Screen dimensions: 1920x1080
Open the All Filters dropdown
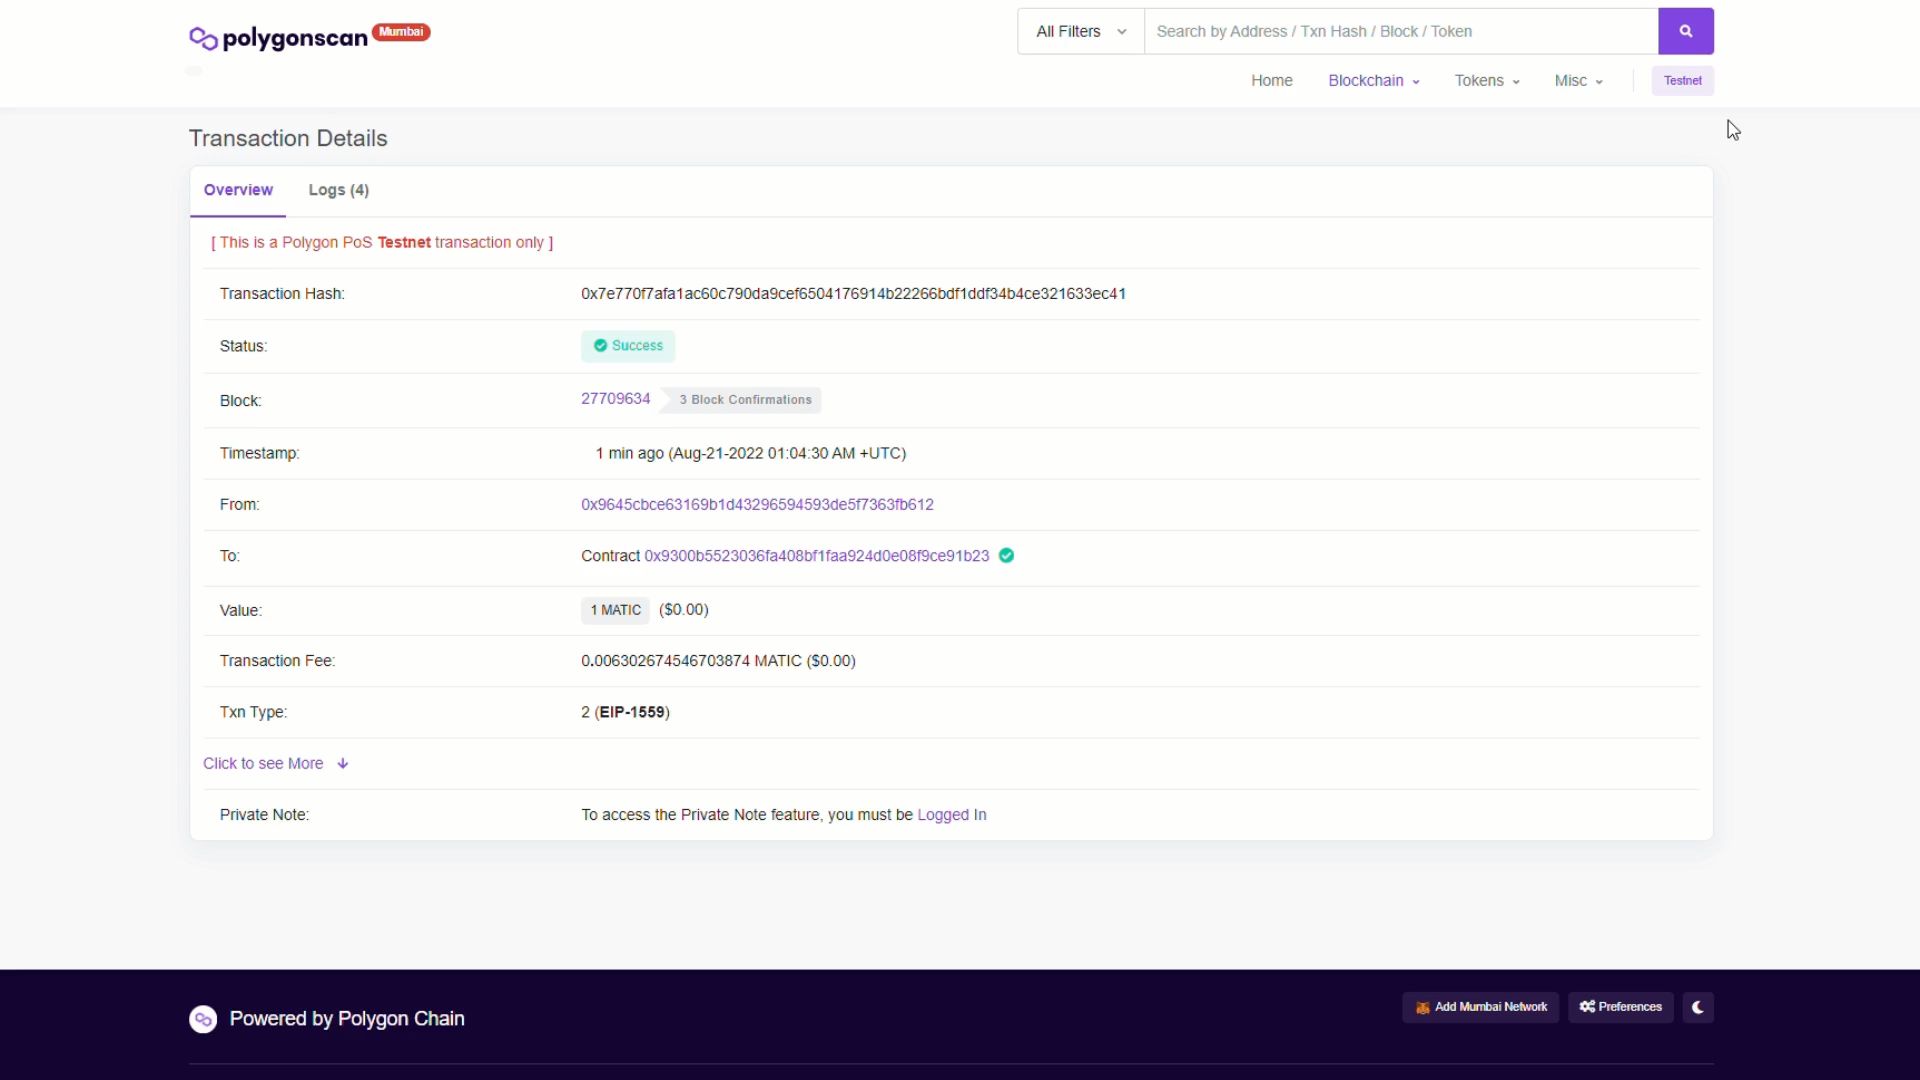[x=1081, y=32]
